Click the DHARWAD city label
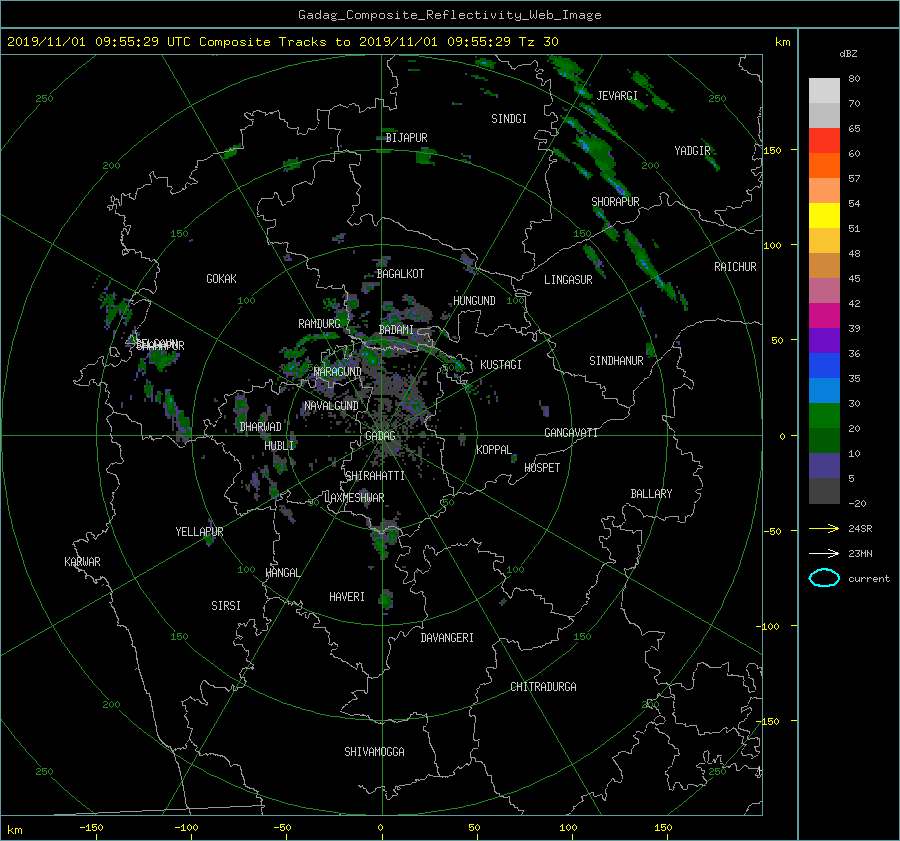Viewport: 900px width, 841px height. tap(261, 427)
